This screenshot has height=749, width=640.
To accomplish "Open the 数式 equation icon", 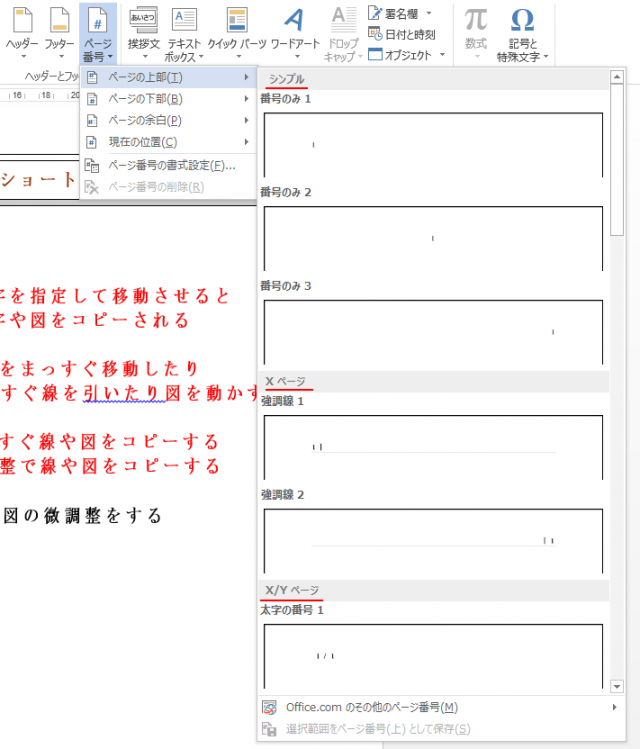I will point(476,20).
